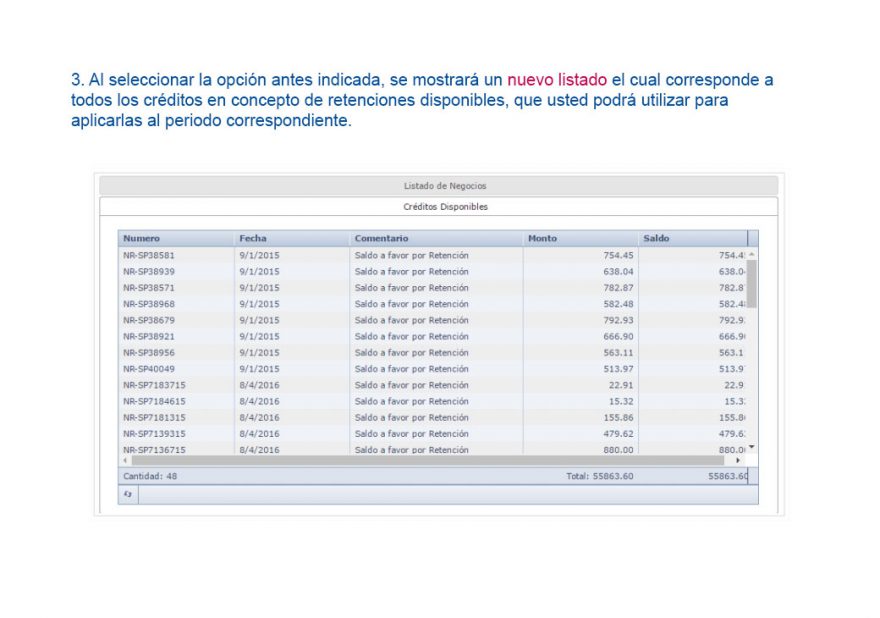Click the Monto value 666.90
The width and height of the screenshot is (880, 618).
click(x=618, y=337)
